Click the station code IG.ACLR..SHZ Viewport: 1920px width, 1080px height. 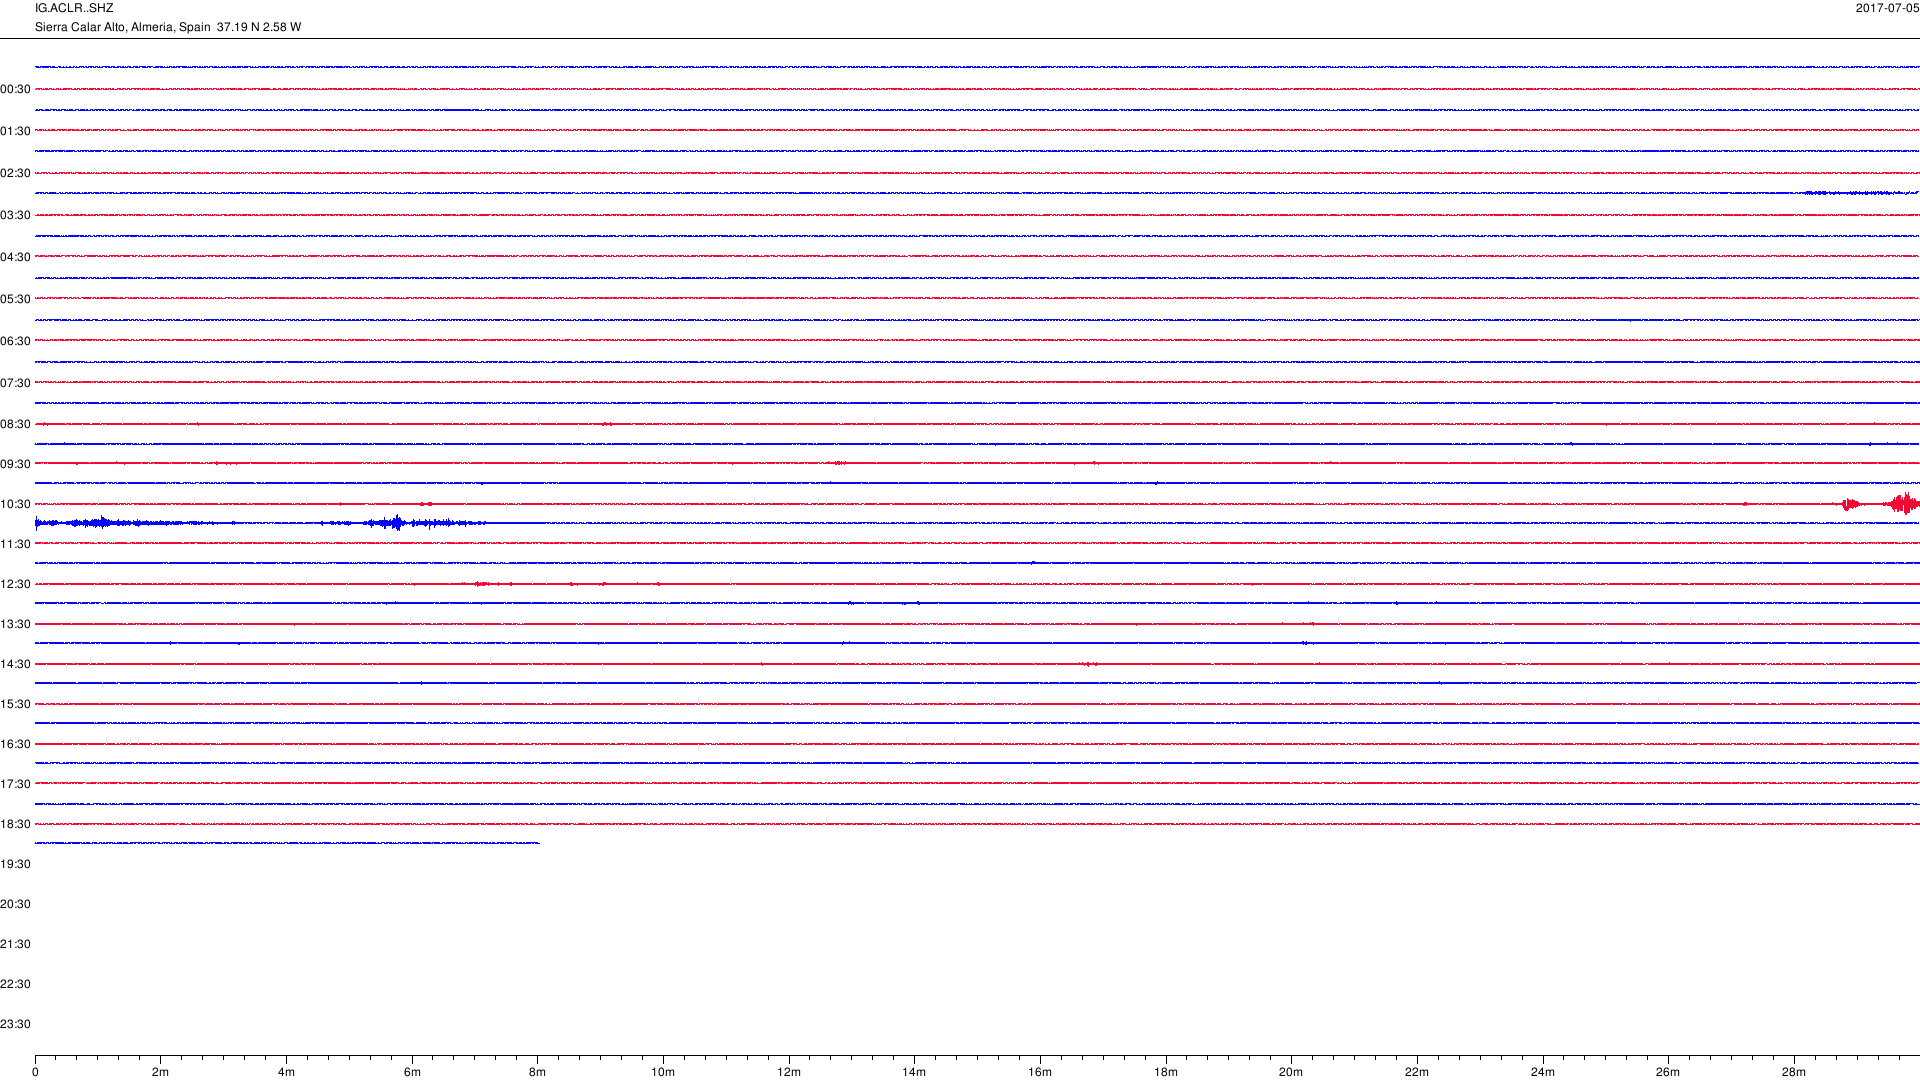coord(74,8)
